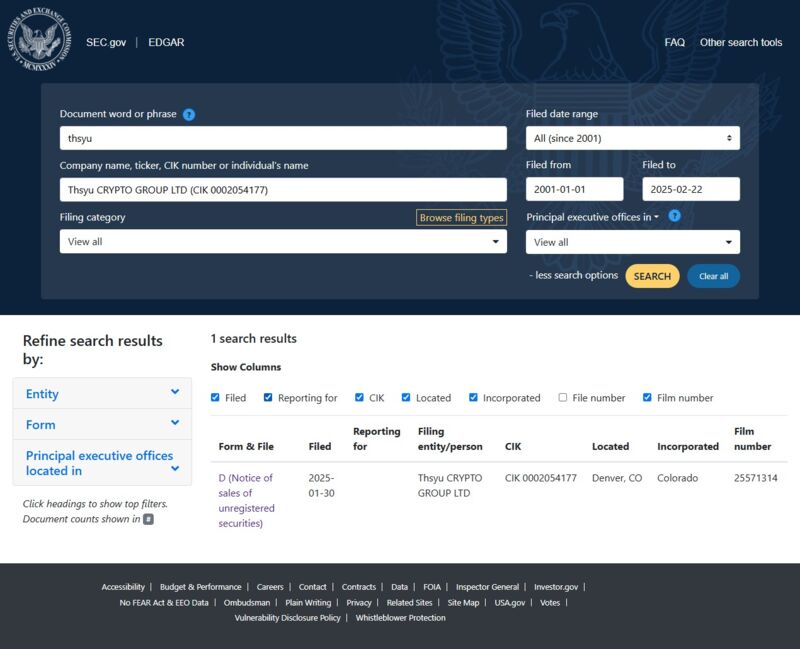Click the Filed to date field

[691, 189]
